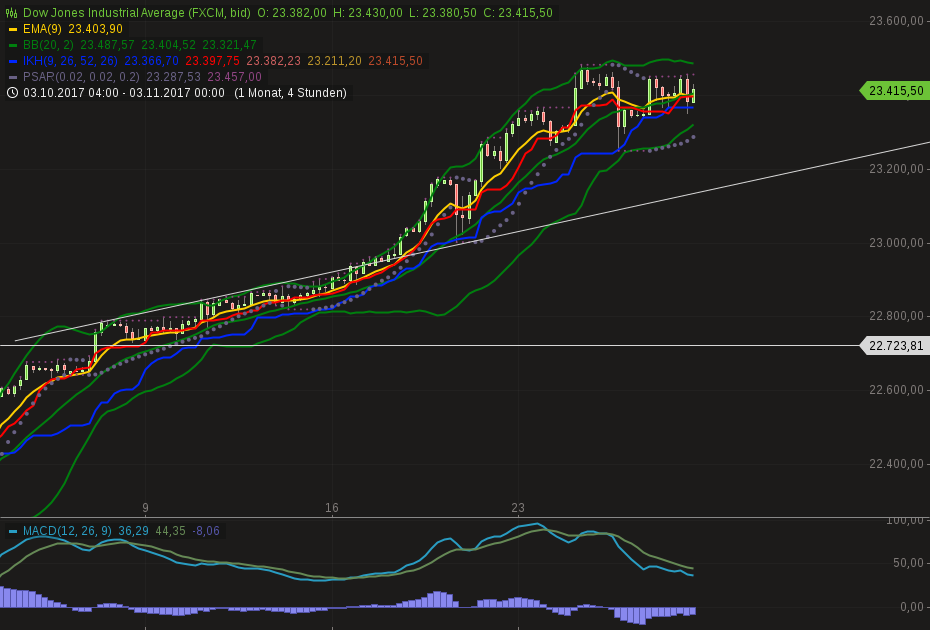
Task: Click the Dow Jones instrument symbol icon
Action: click(12, 12)
